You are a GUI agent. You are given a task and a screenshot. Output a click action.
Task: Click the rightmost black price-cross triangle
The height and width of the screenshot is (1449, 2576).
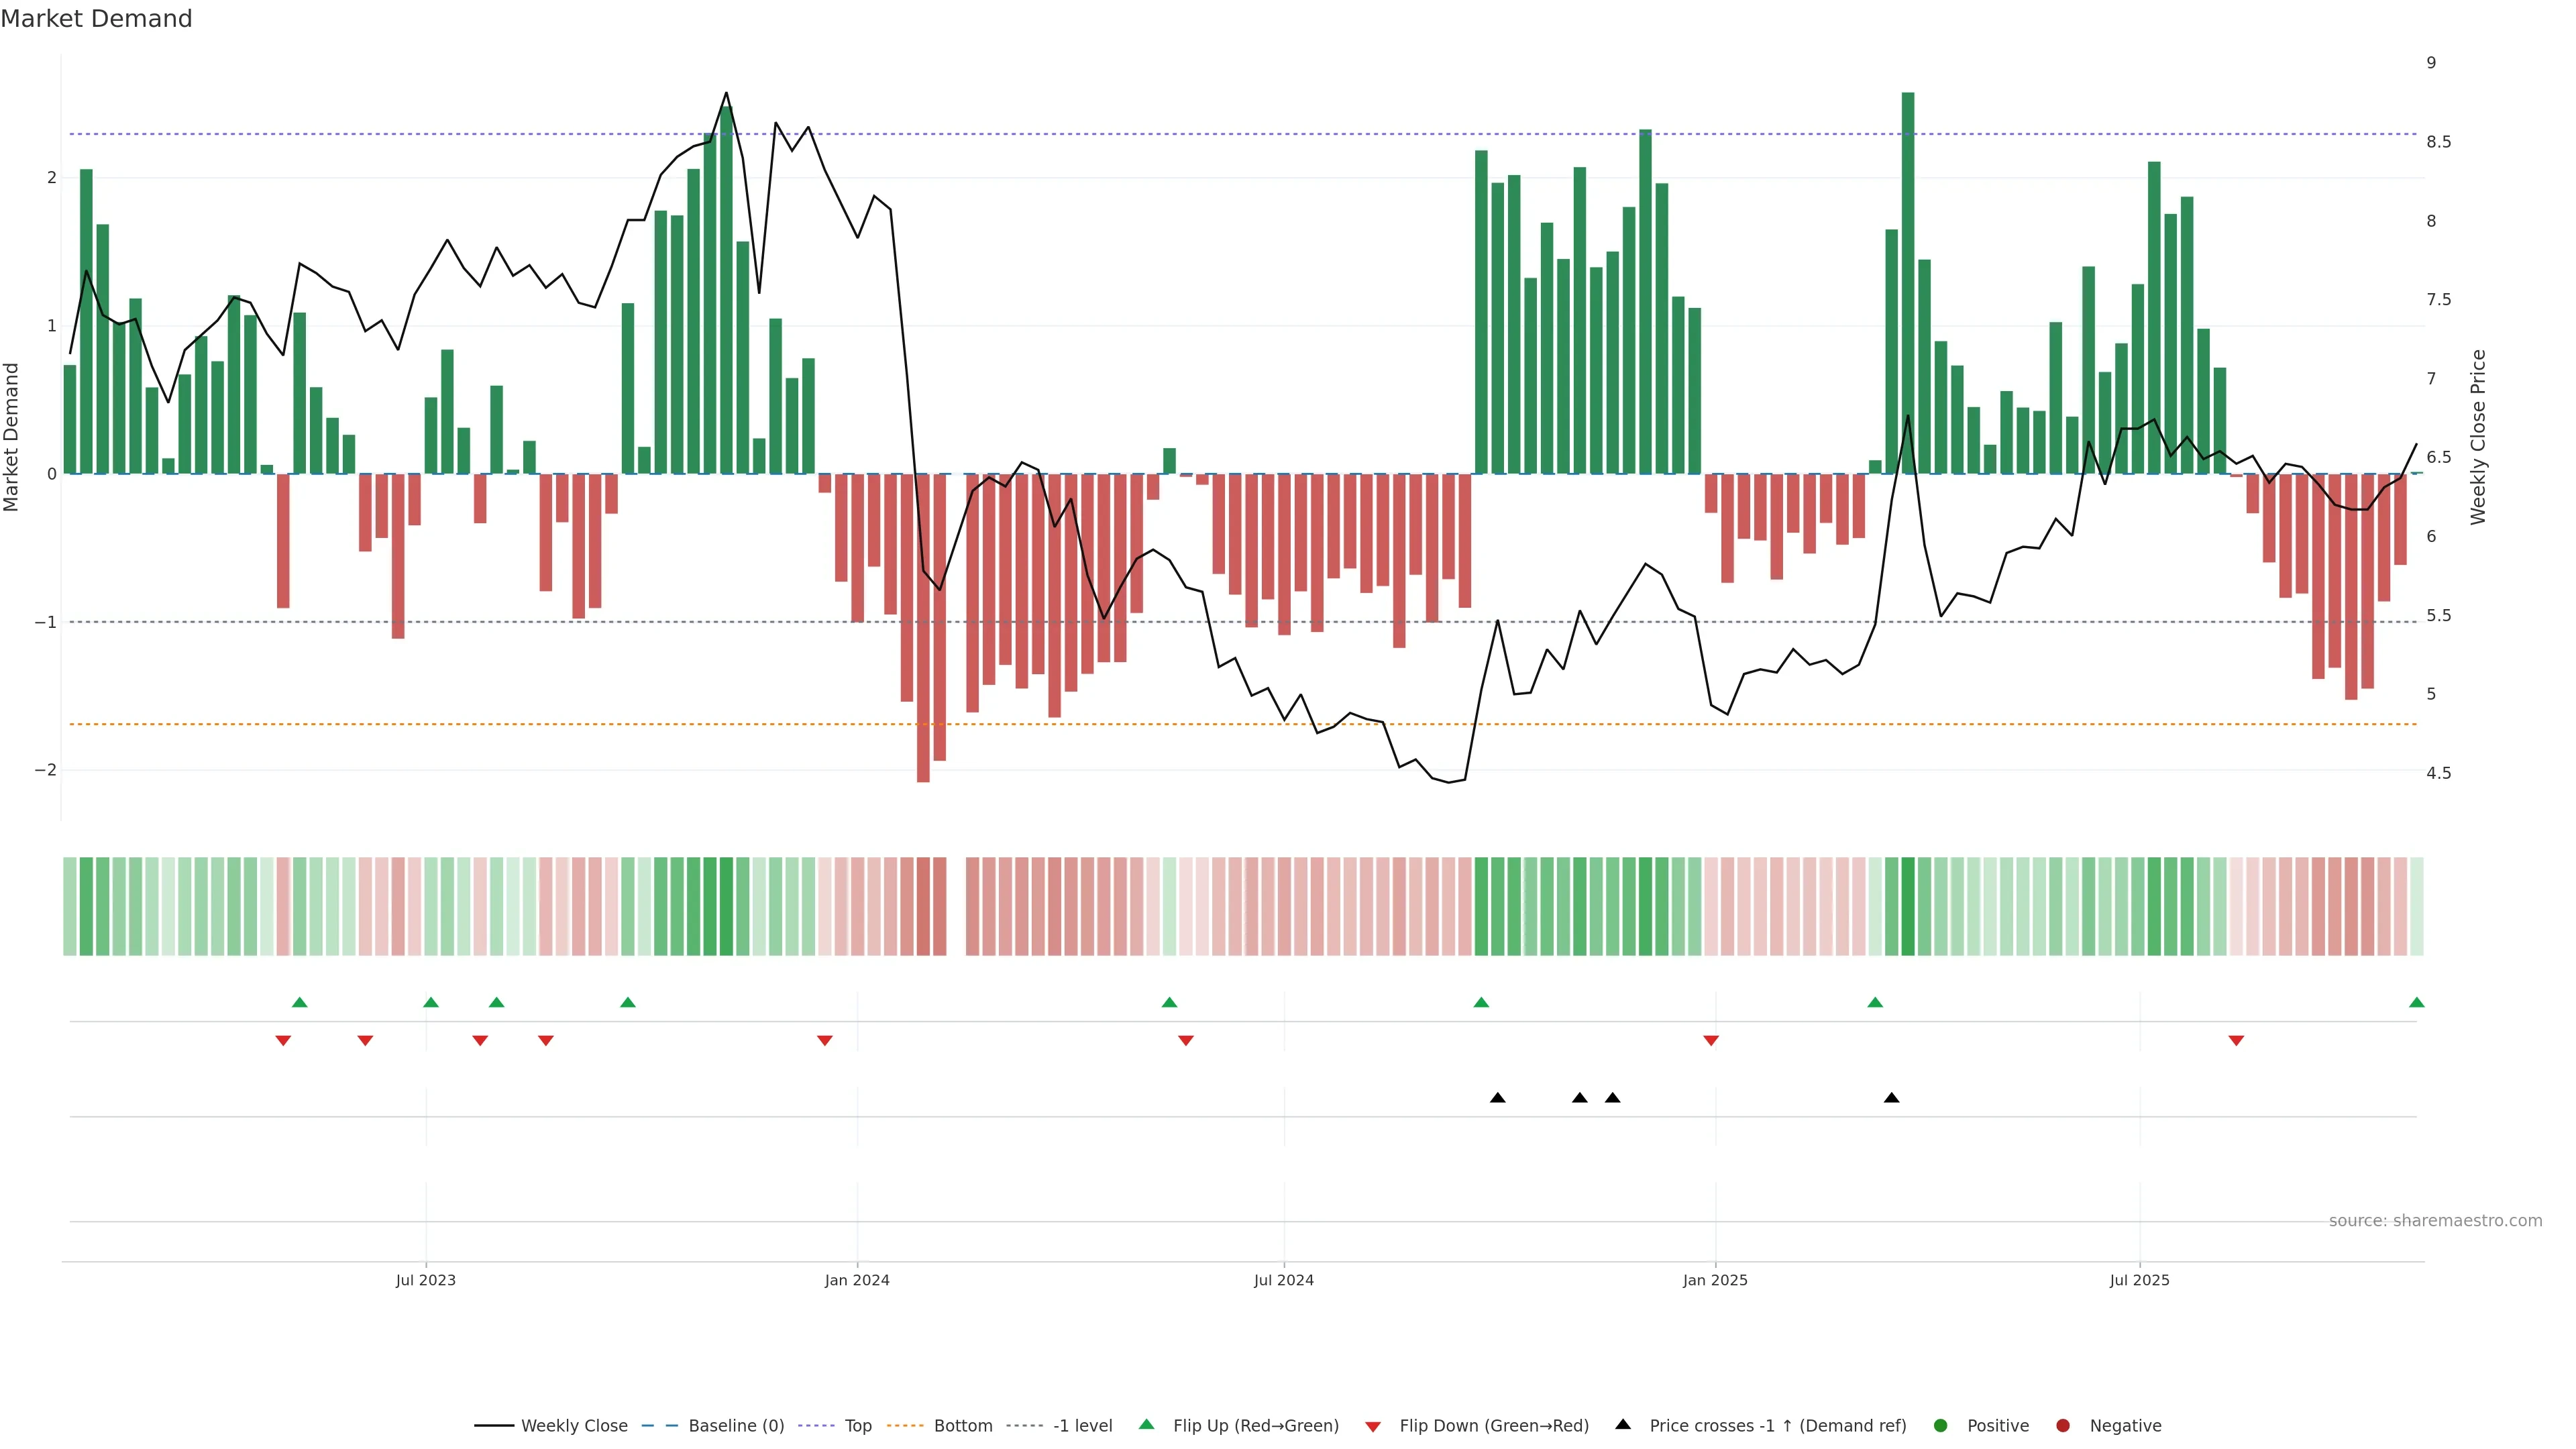pyautogui.click(x=1891, y=1098)
